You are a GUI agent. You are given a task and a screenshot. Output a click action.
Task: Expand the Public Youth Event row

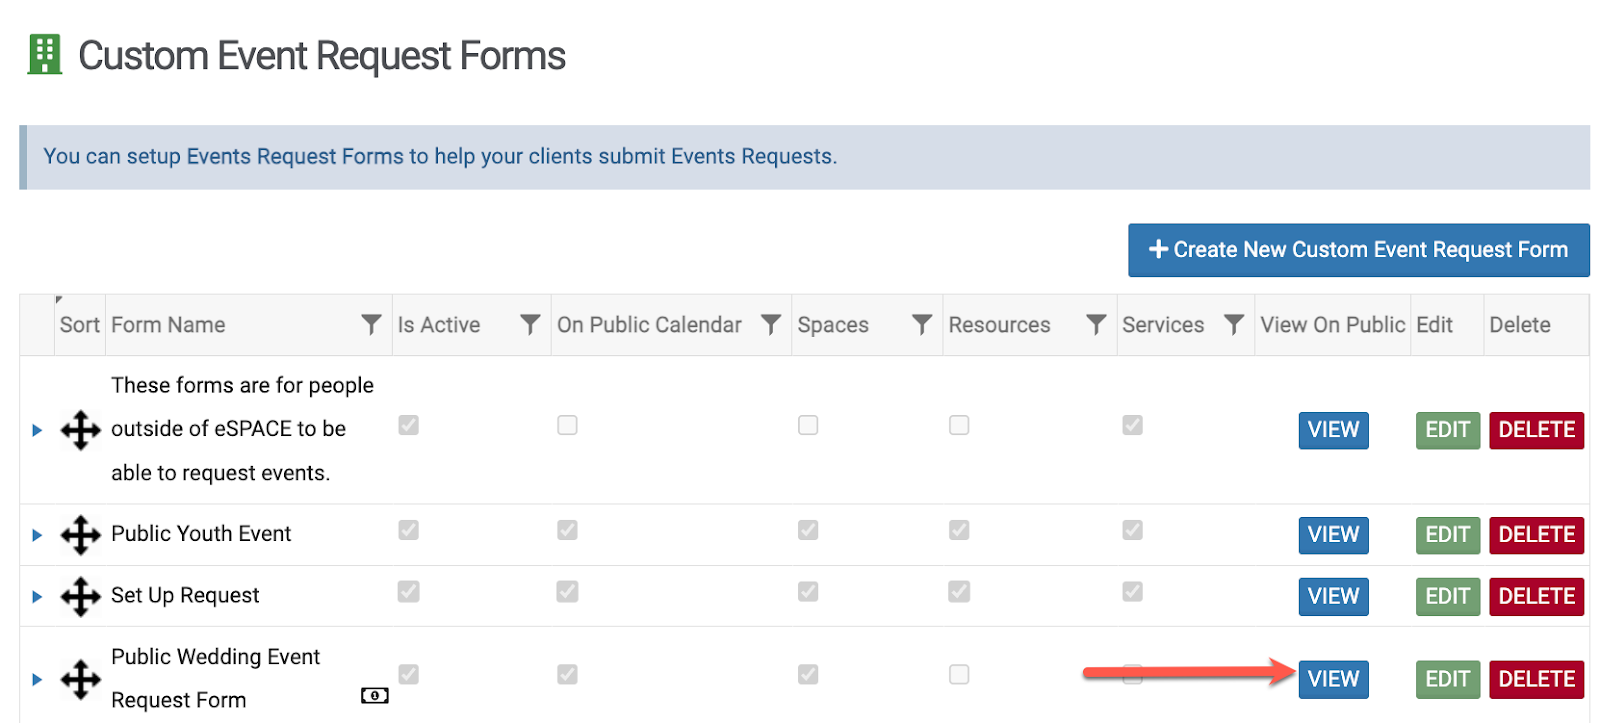[x=37, y=535]
